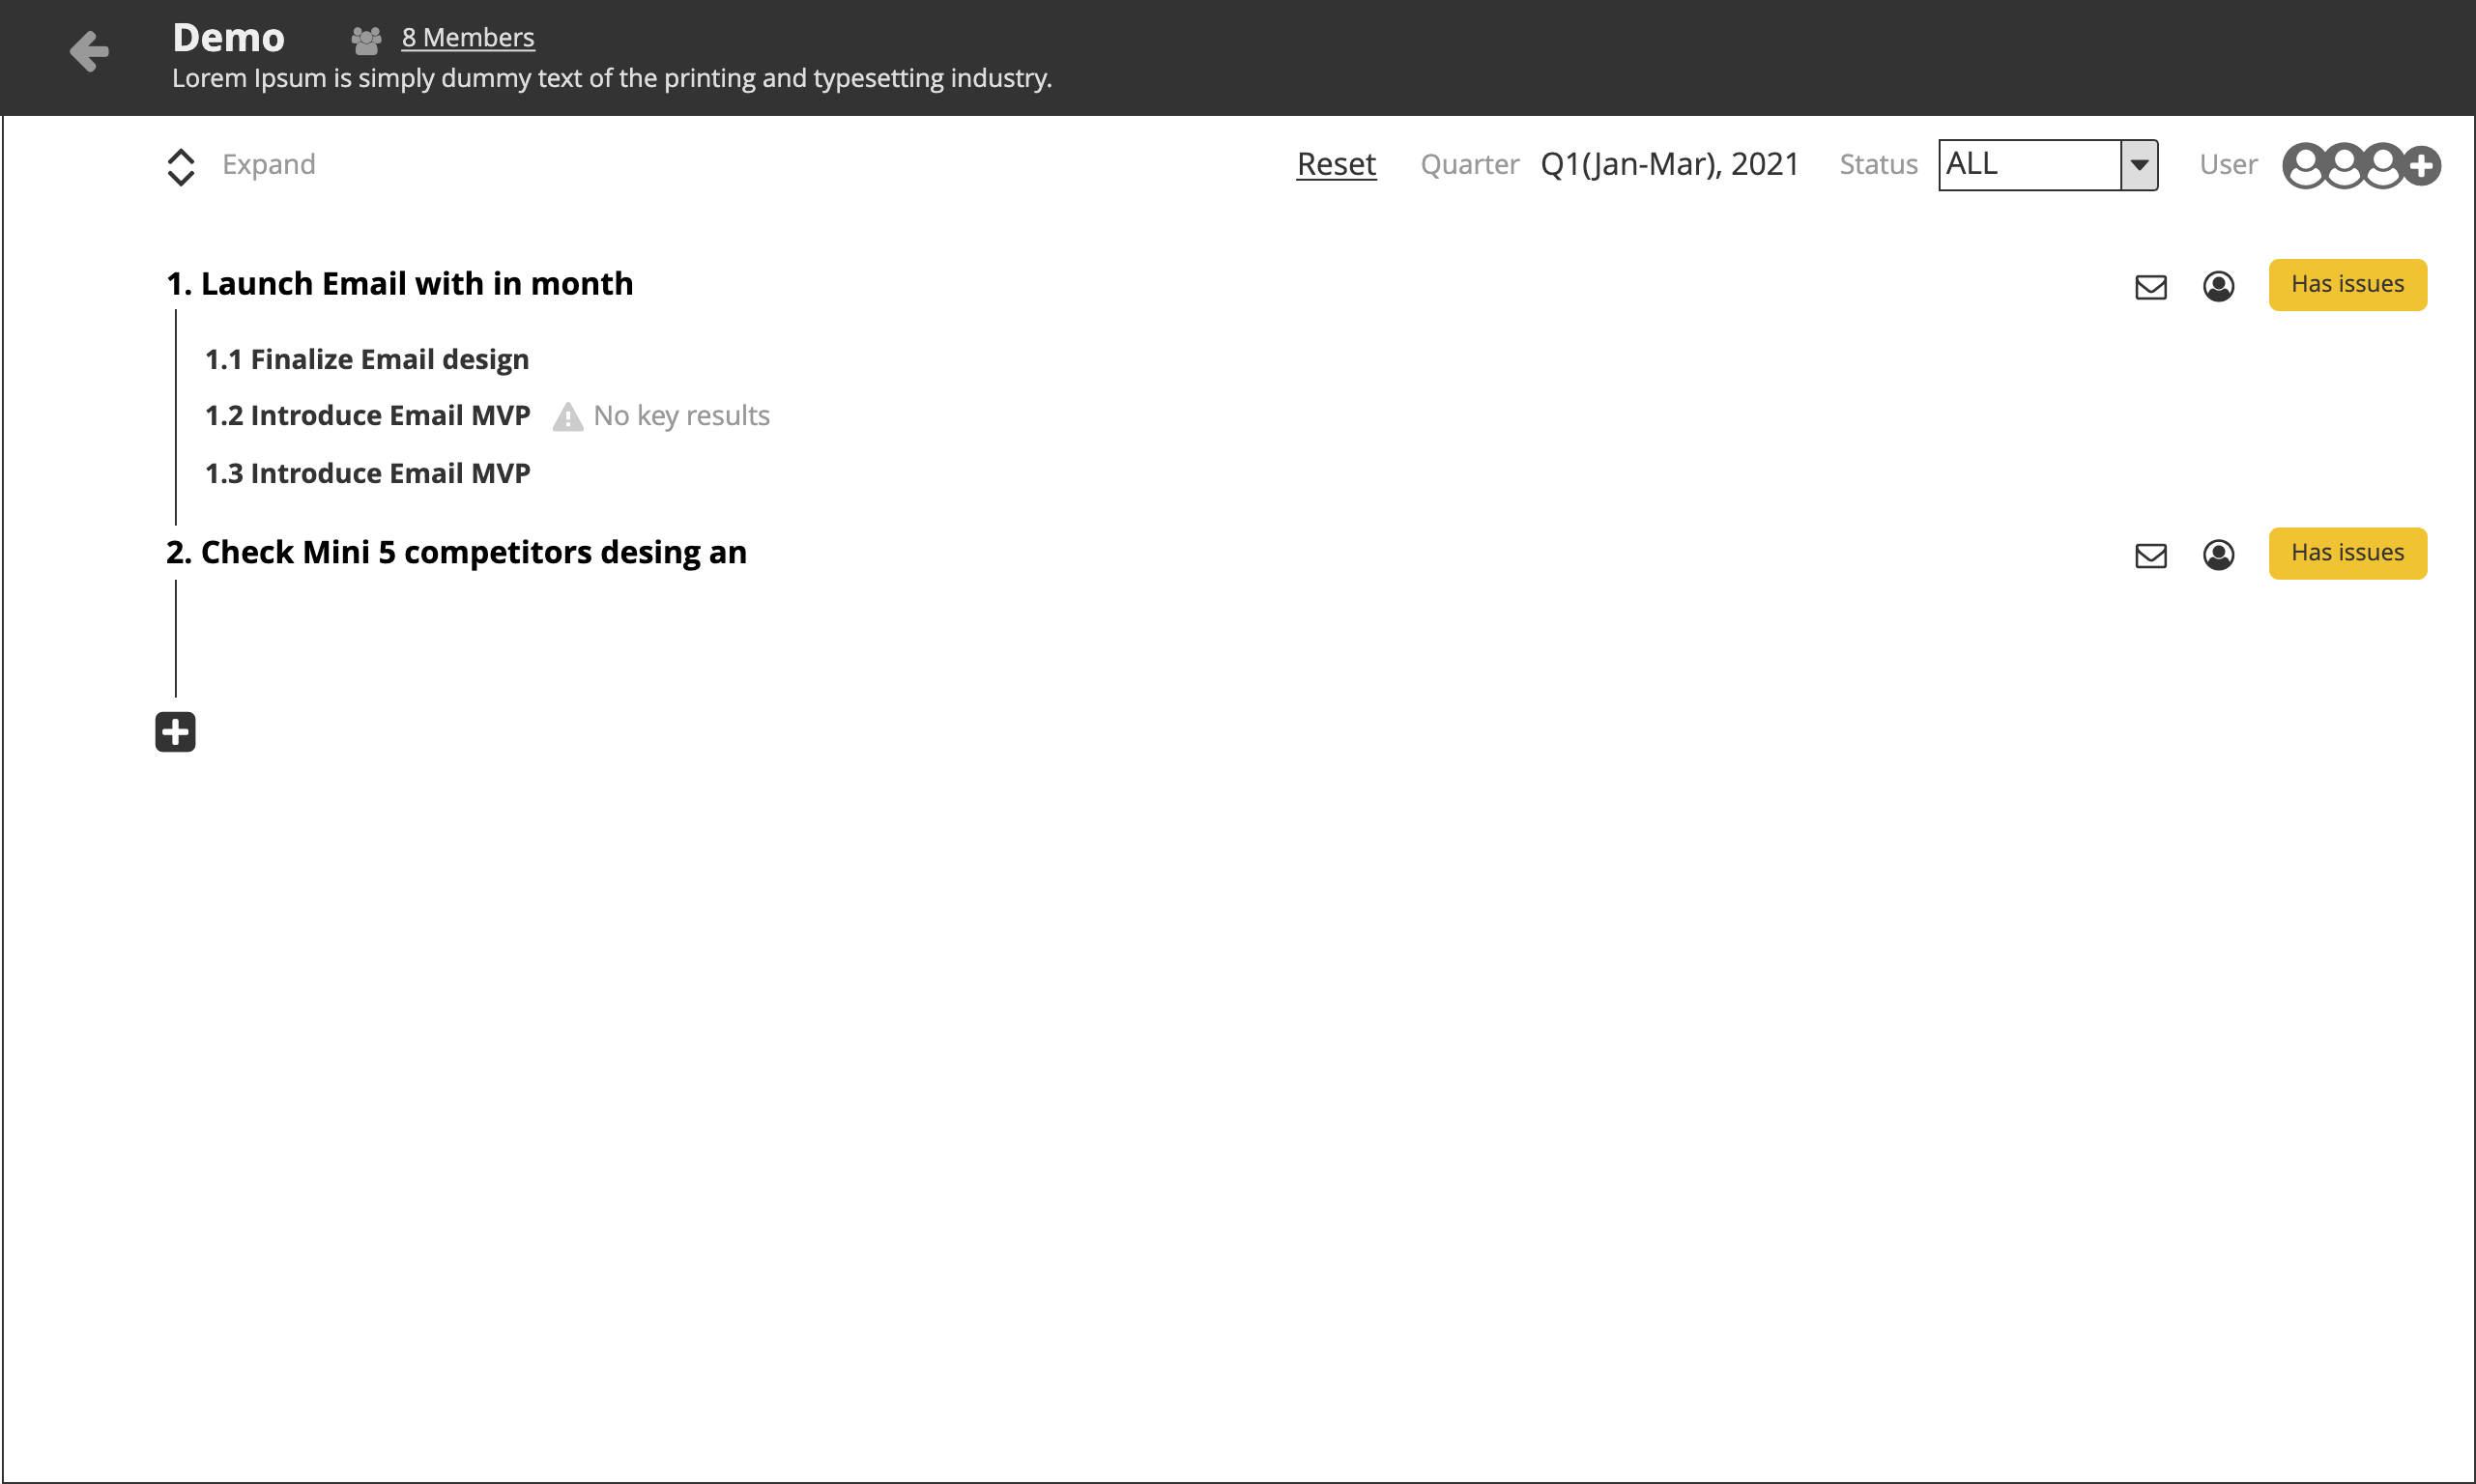Click the mail icon for Launch Email objective
Viewport: 2476px width, 1484px height.
(x=2151, y=287)
